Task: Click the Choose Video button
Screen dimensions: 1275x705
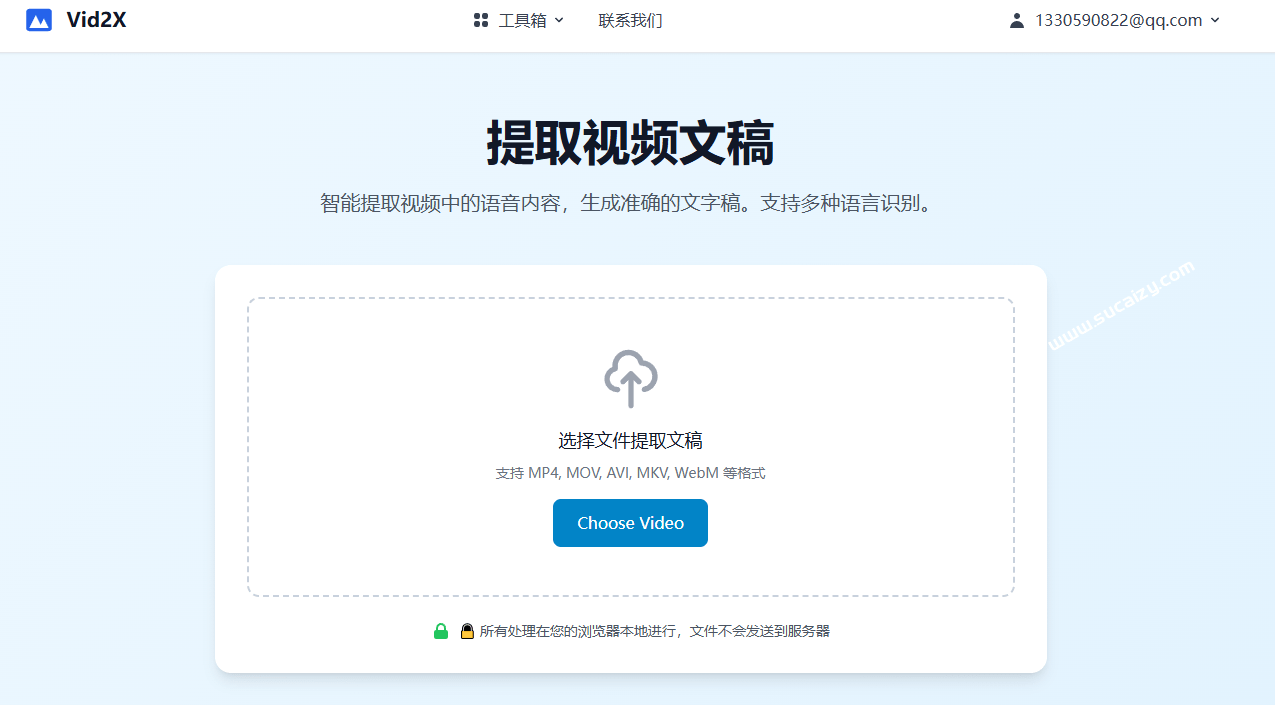Action: [630, 522]
